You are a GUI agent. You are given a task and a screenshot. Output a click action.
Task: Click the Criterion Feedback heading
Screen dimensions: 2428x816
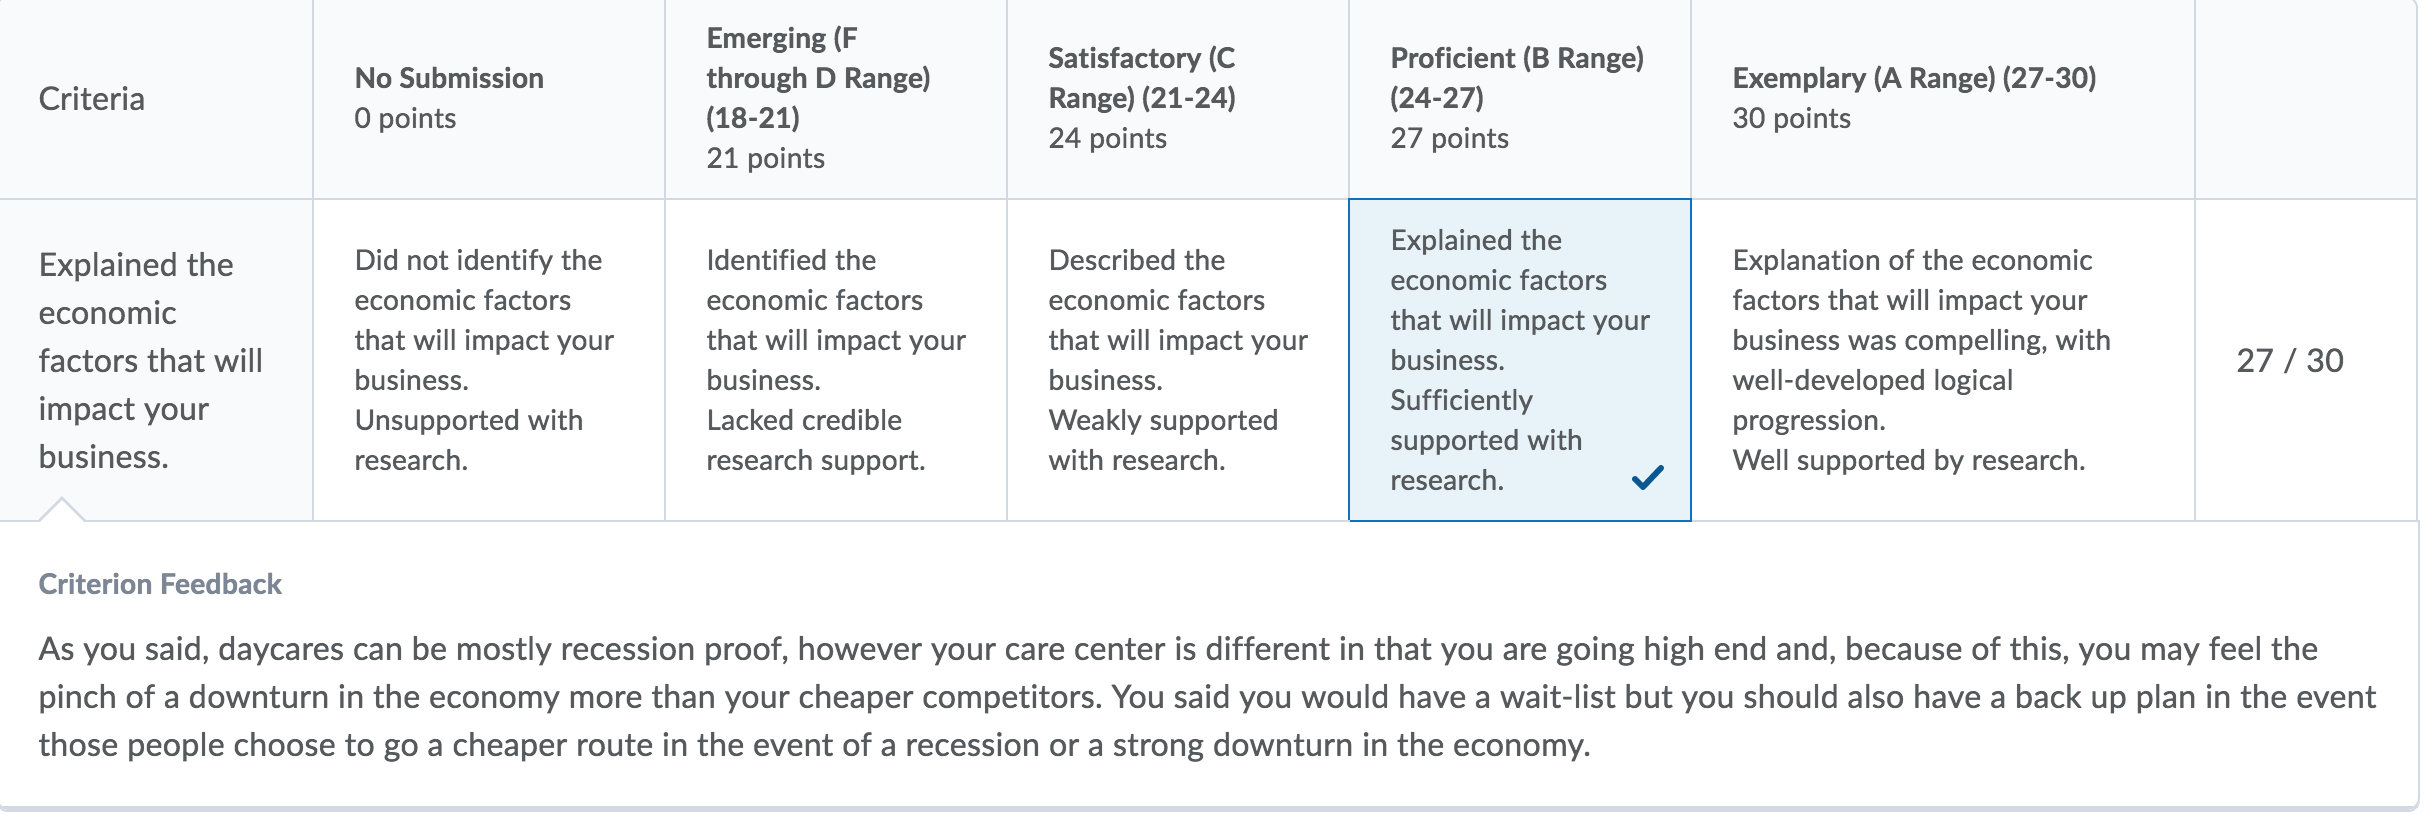[160, 584]
